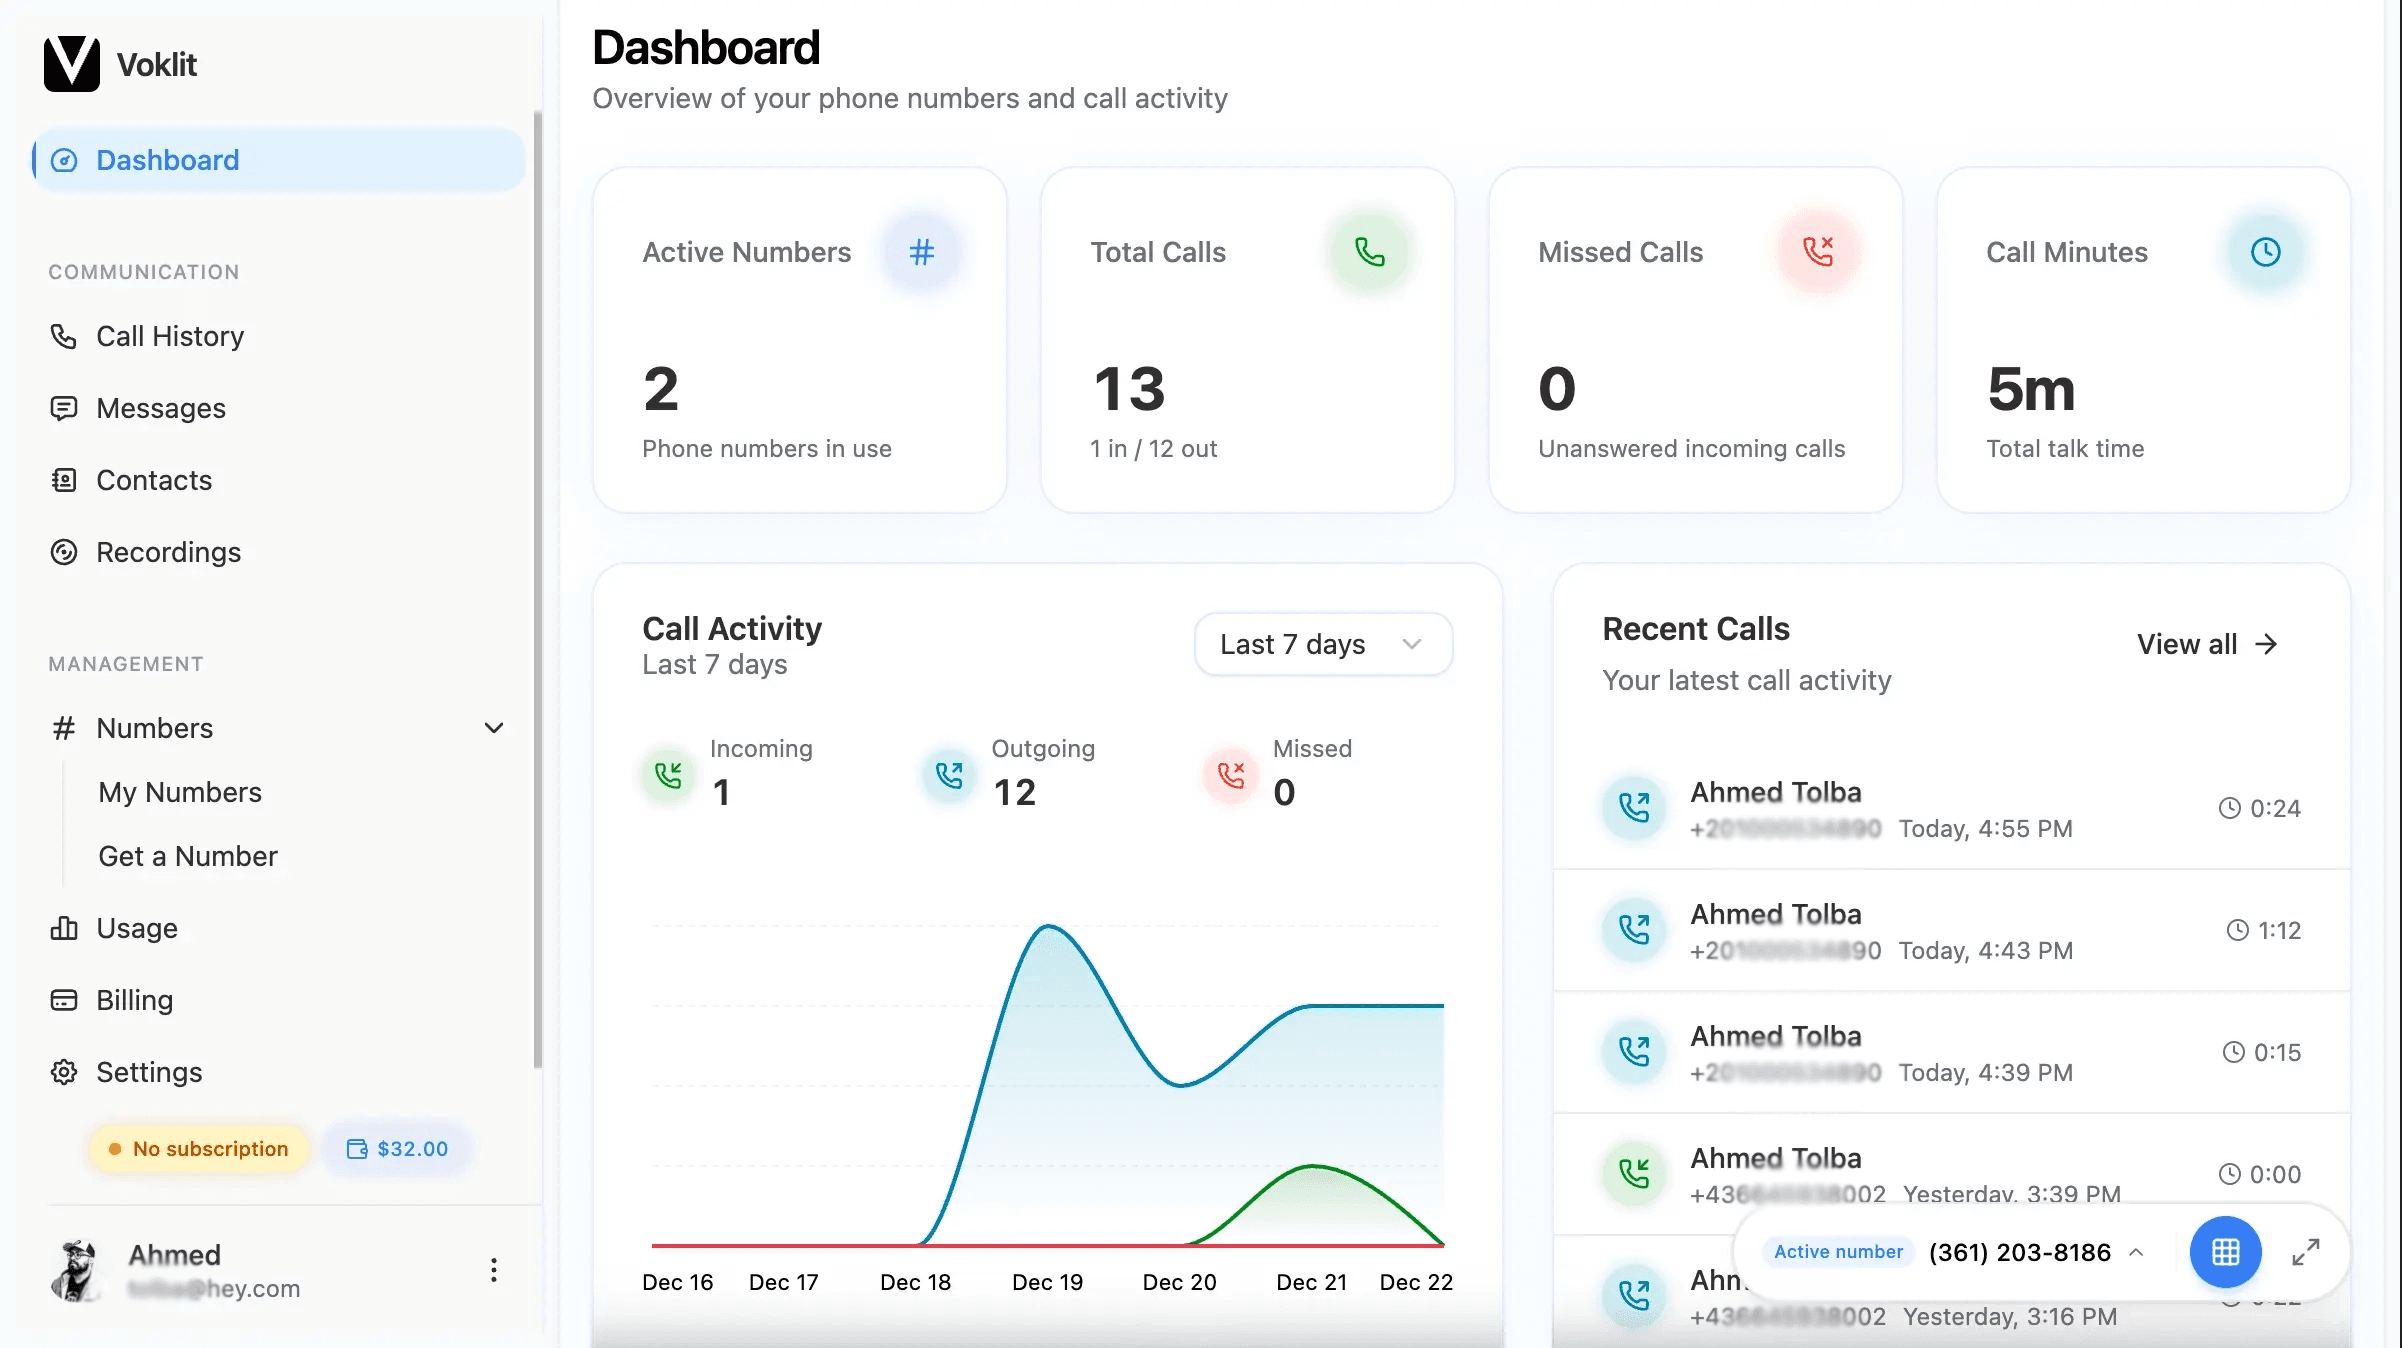The height and width of the screenshot is (1348, 2402).
Task: Open the three-dot menu beside Ahmed's profile
Action: 493,1270
